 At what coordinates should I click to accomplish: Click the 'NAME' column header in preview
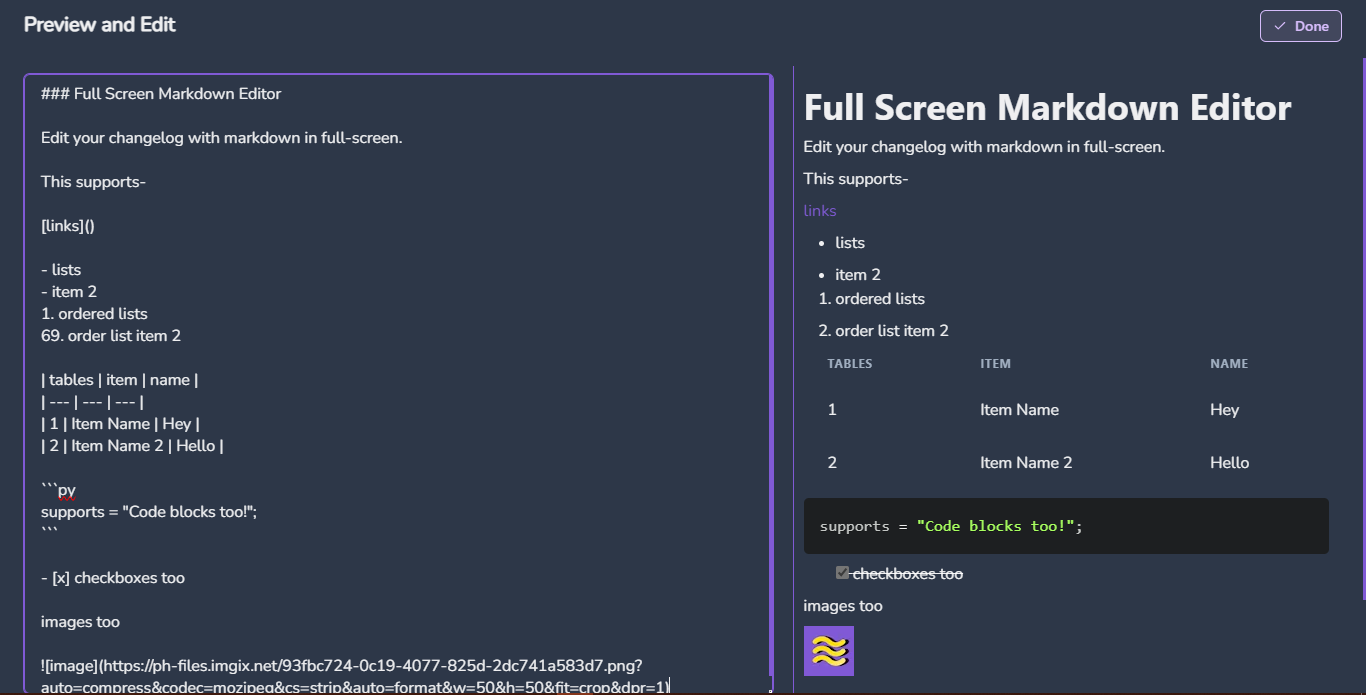click(1229, 364)
